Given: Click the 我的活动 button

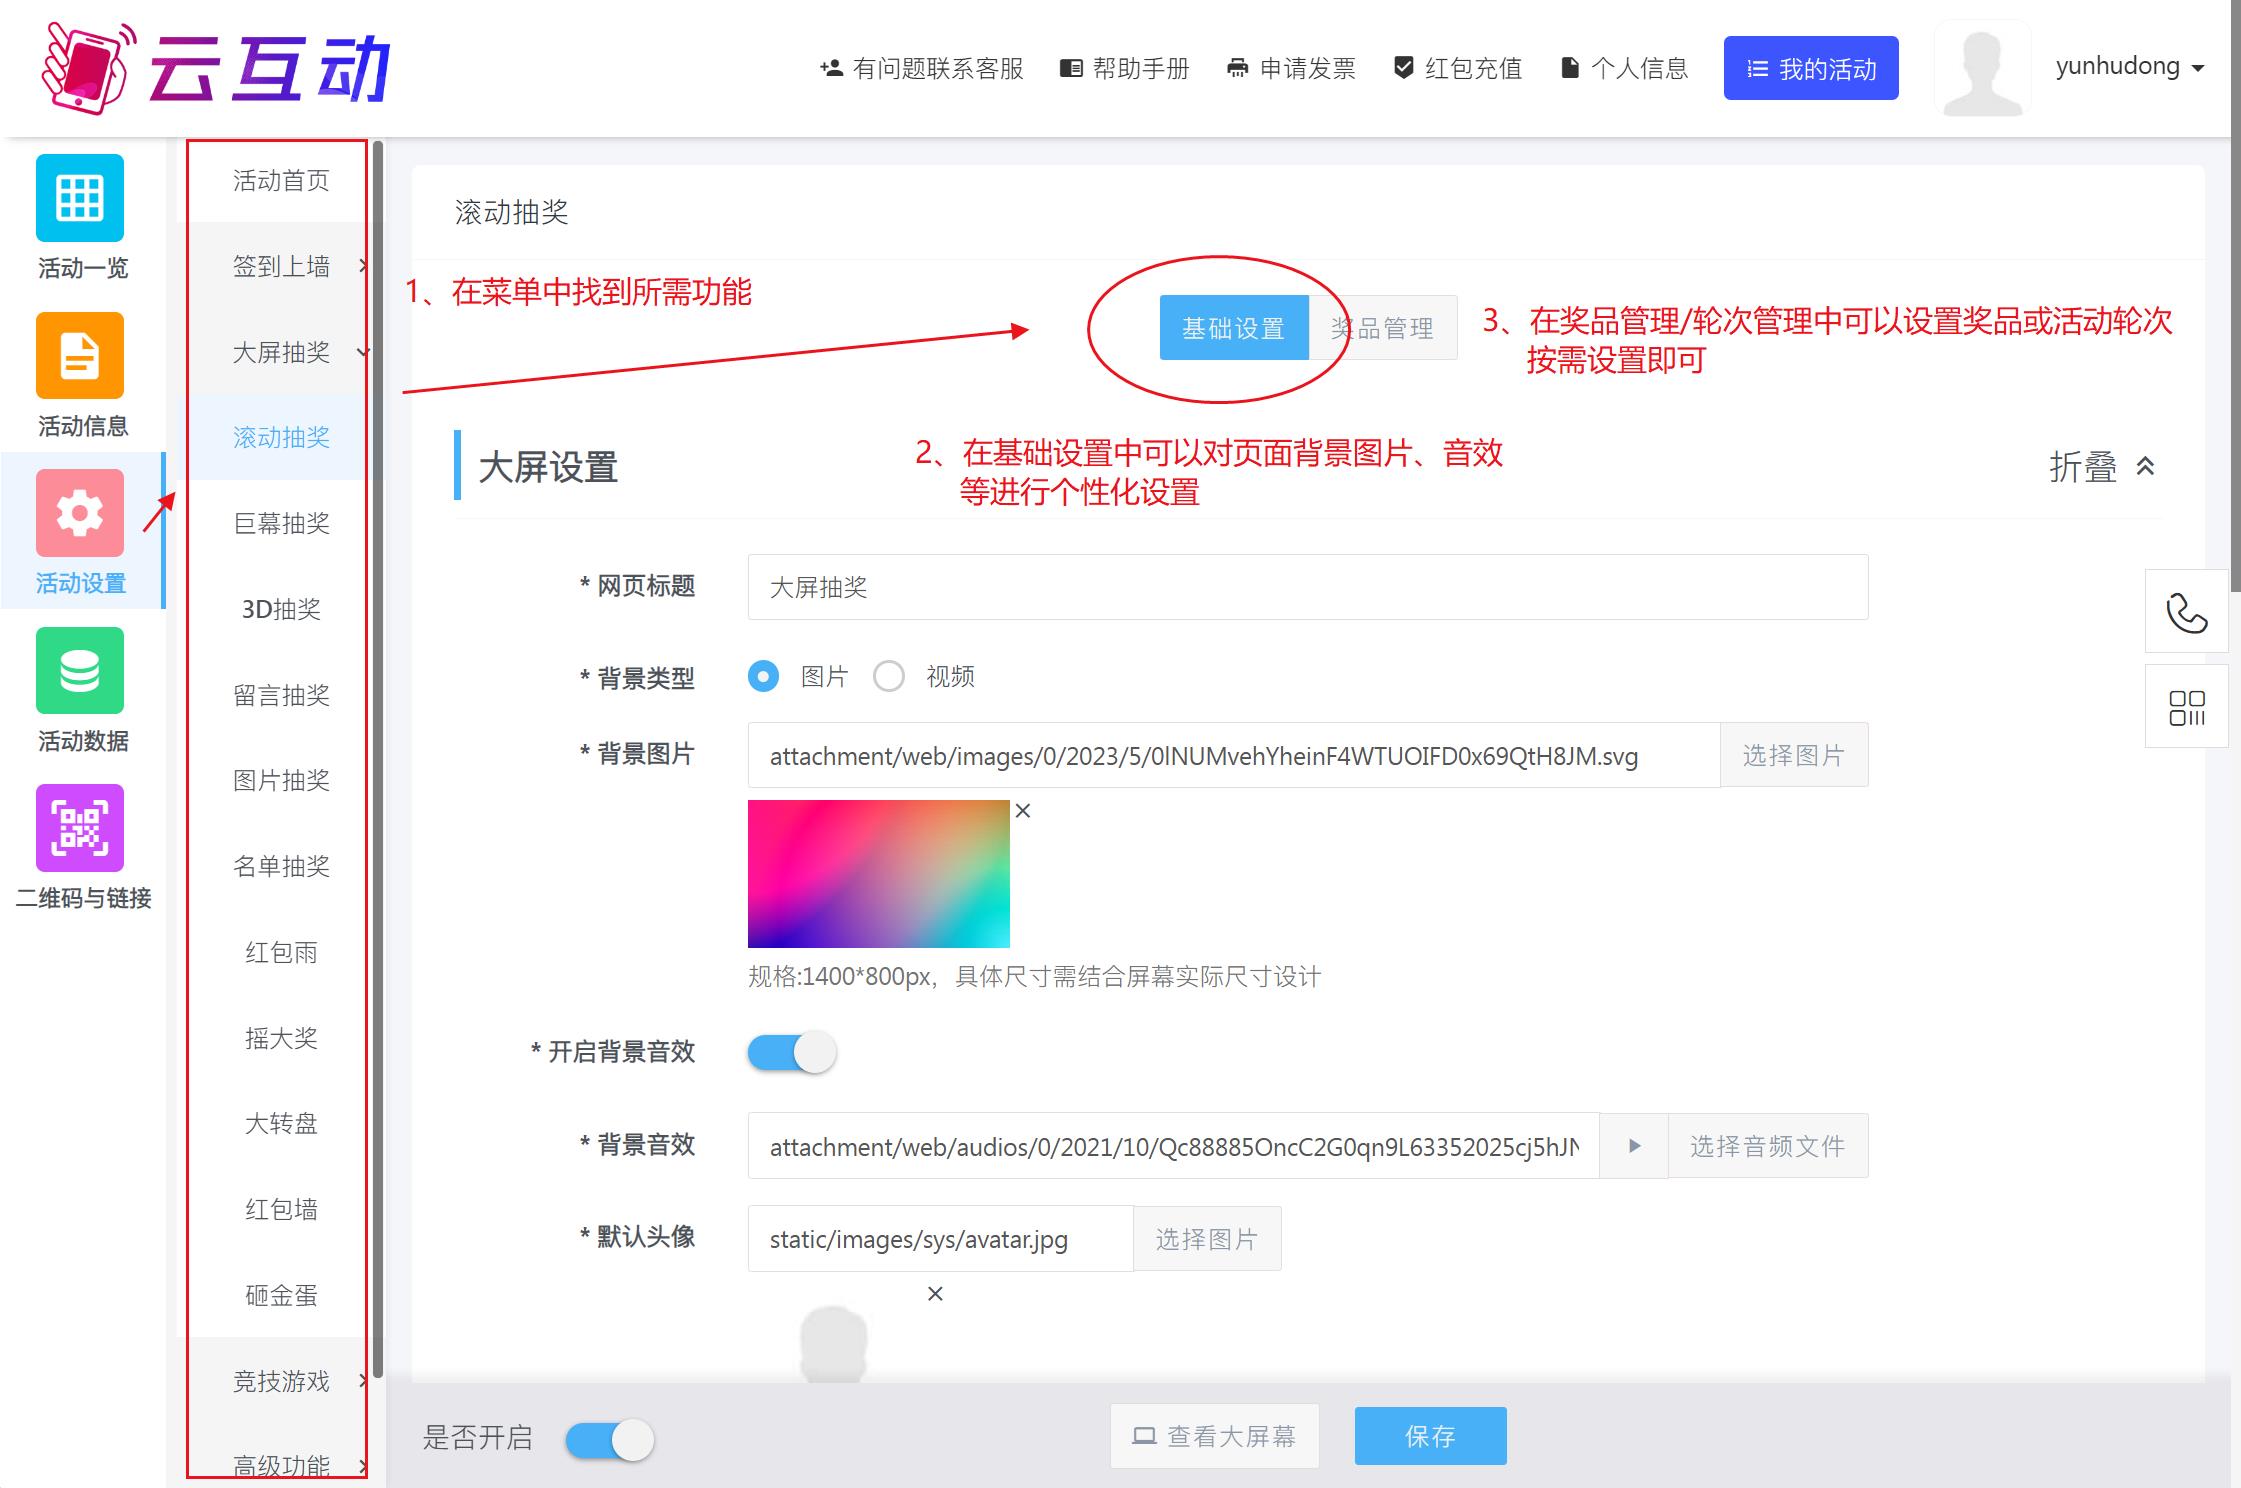Looking at the screenshot, I should tap(1810, 68).
